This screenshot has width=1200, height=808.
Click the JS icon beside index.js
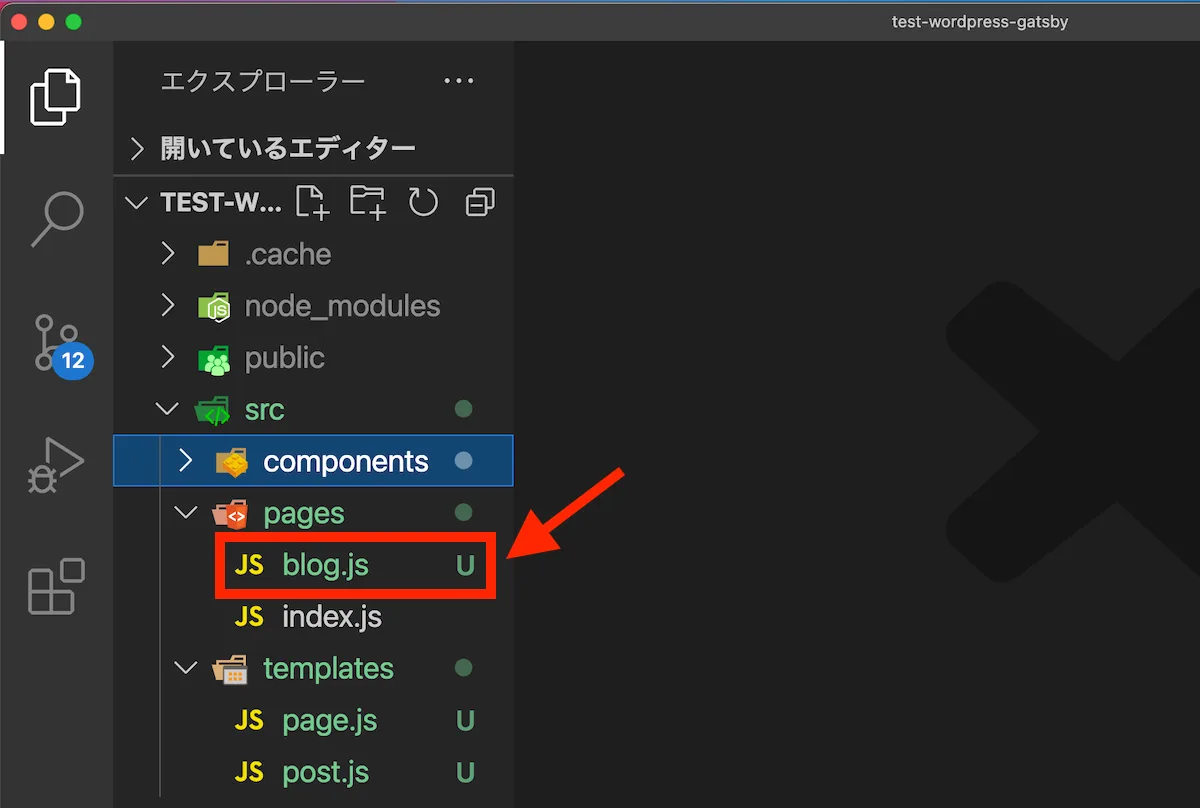tap(249, 617)
